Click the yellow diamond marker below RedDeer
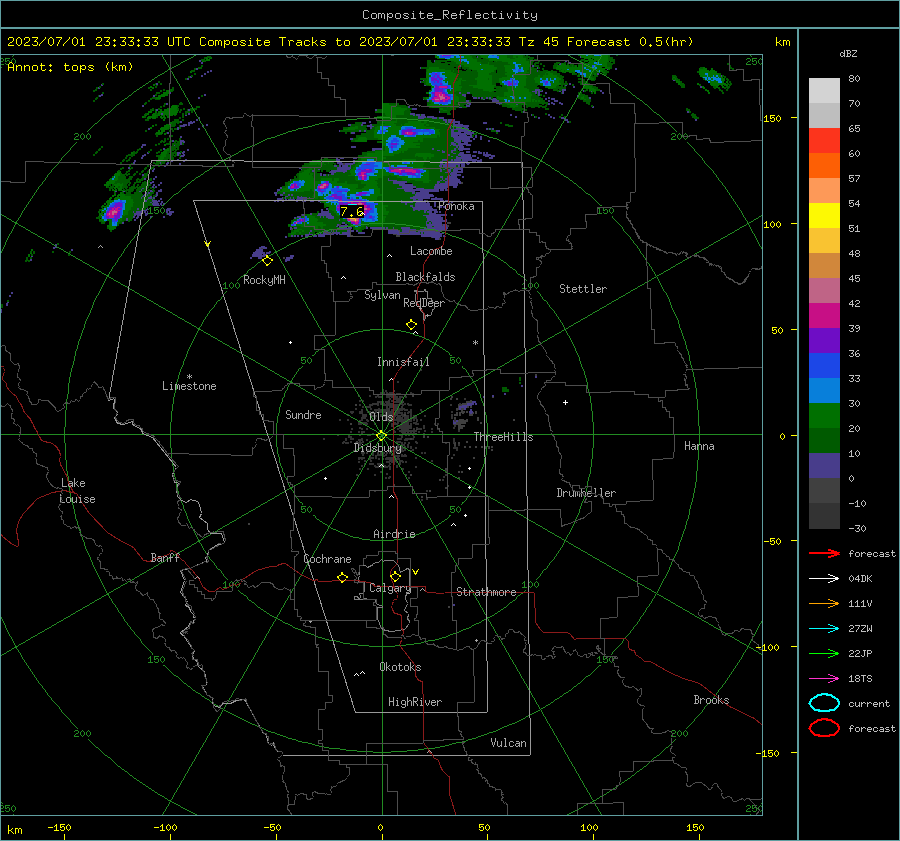This screenshot has width=900, height=841. (x=411, y=325)
